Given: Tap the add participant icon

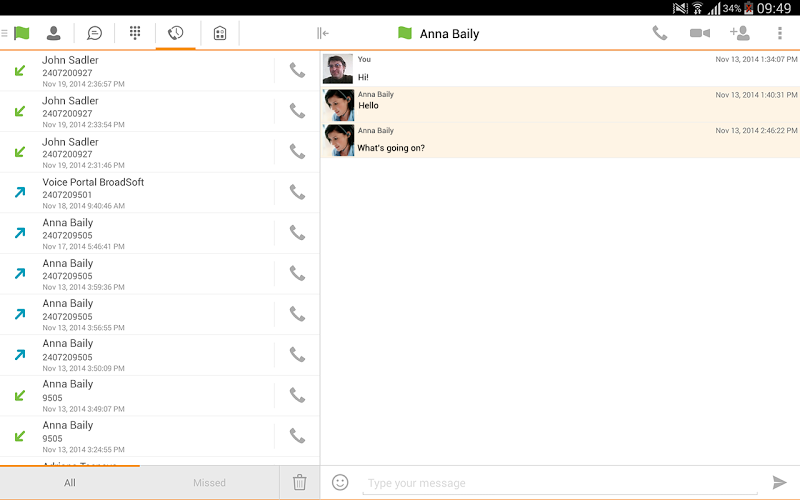Looking at the screenshot, I should tap(740, 33).
